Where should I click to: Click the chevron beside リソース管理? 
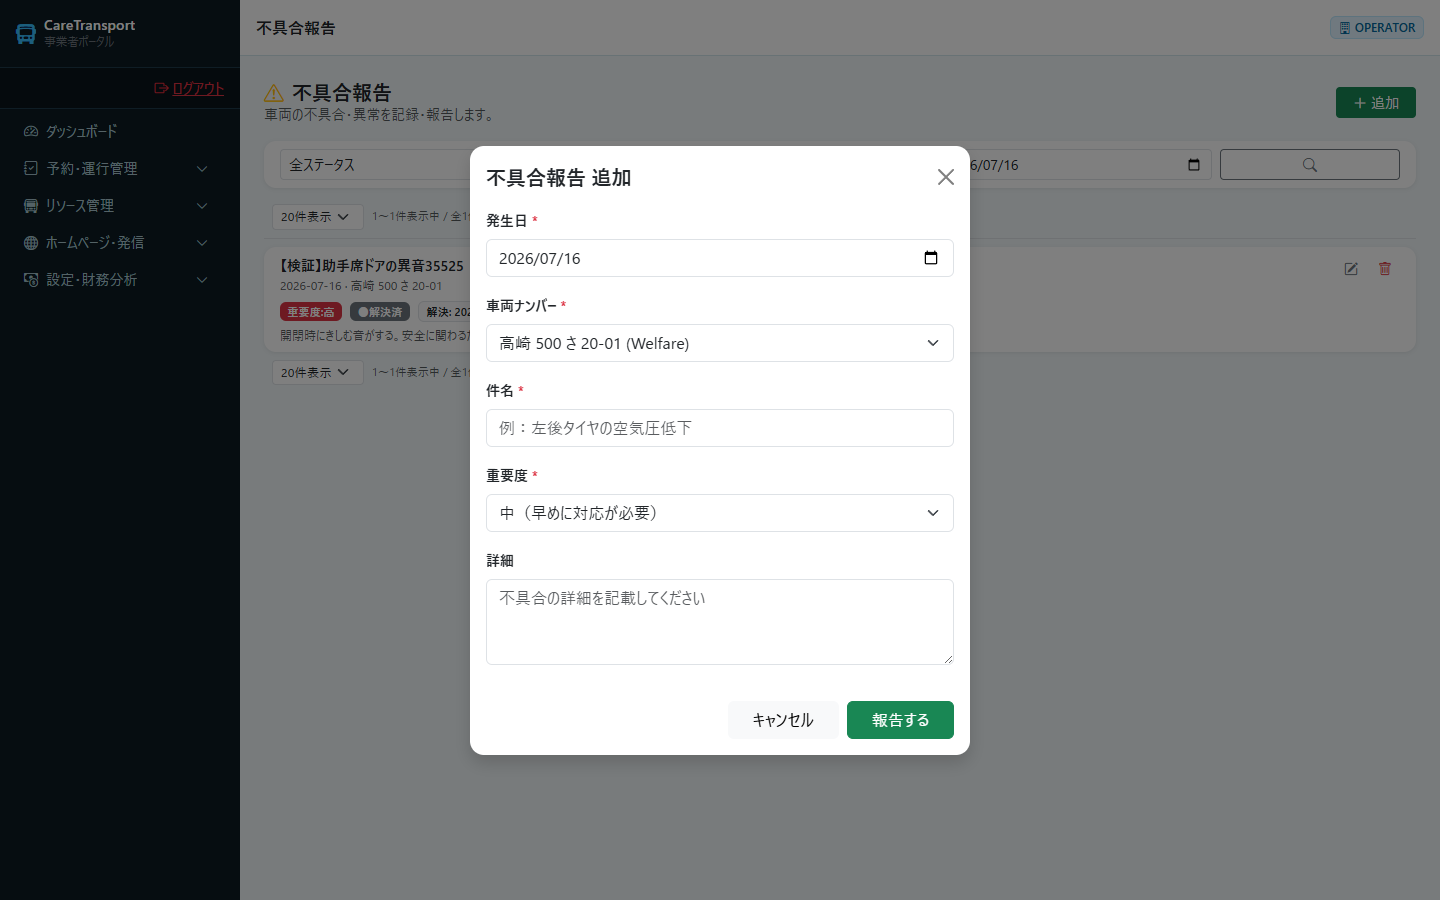pos(202,206)
